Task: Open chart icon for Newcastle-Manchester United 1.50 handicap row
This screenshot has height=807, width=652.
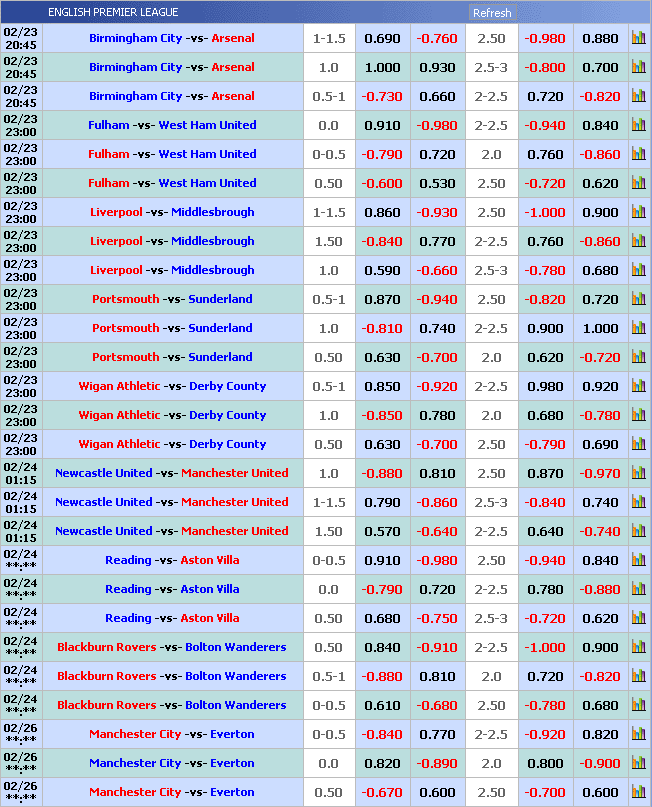Action: point(638,531)
